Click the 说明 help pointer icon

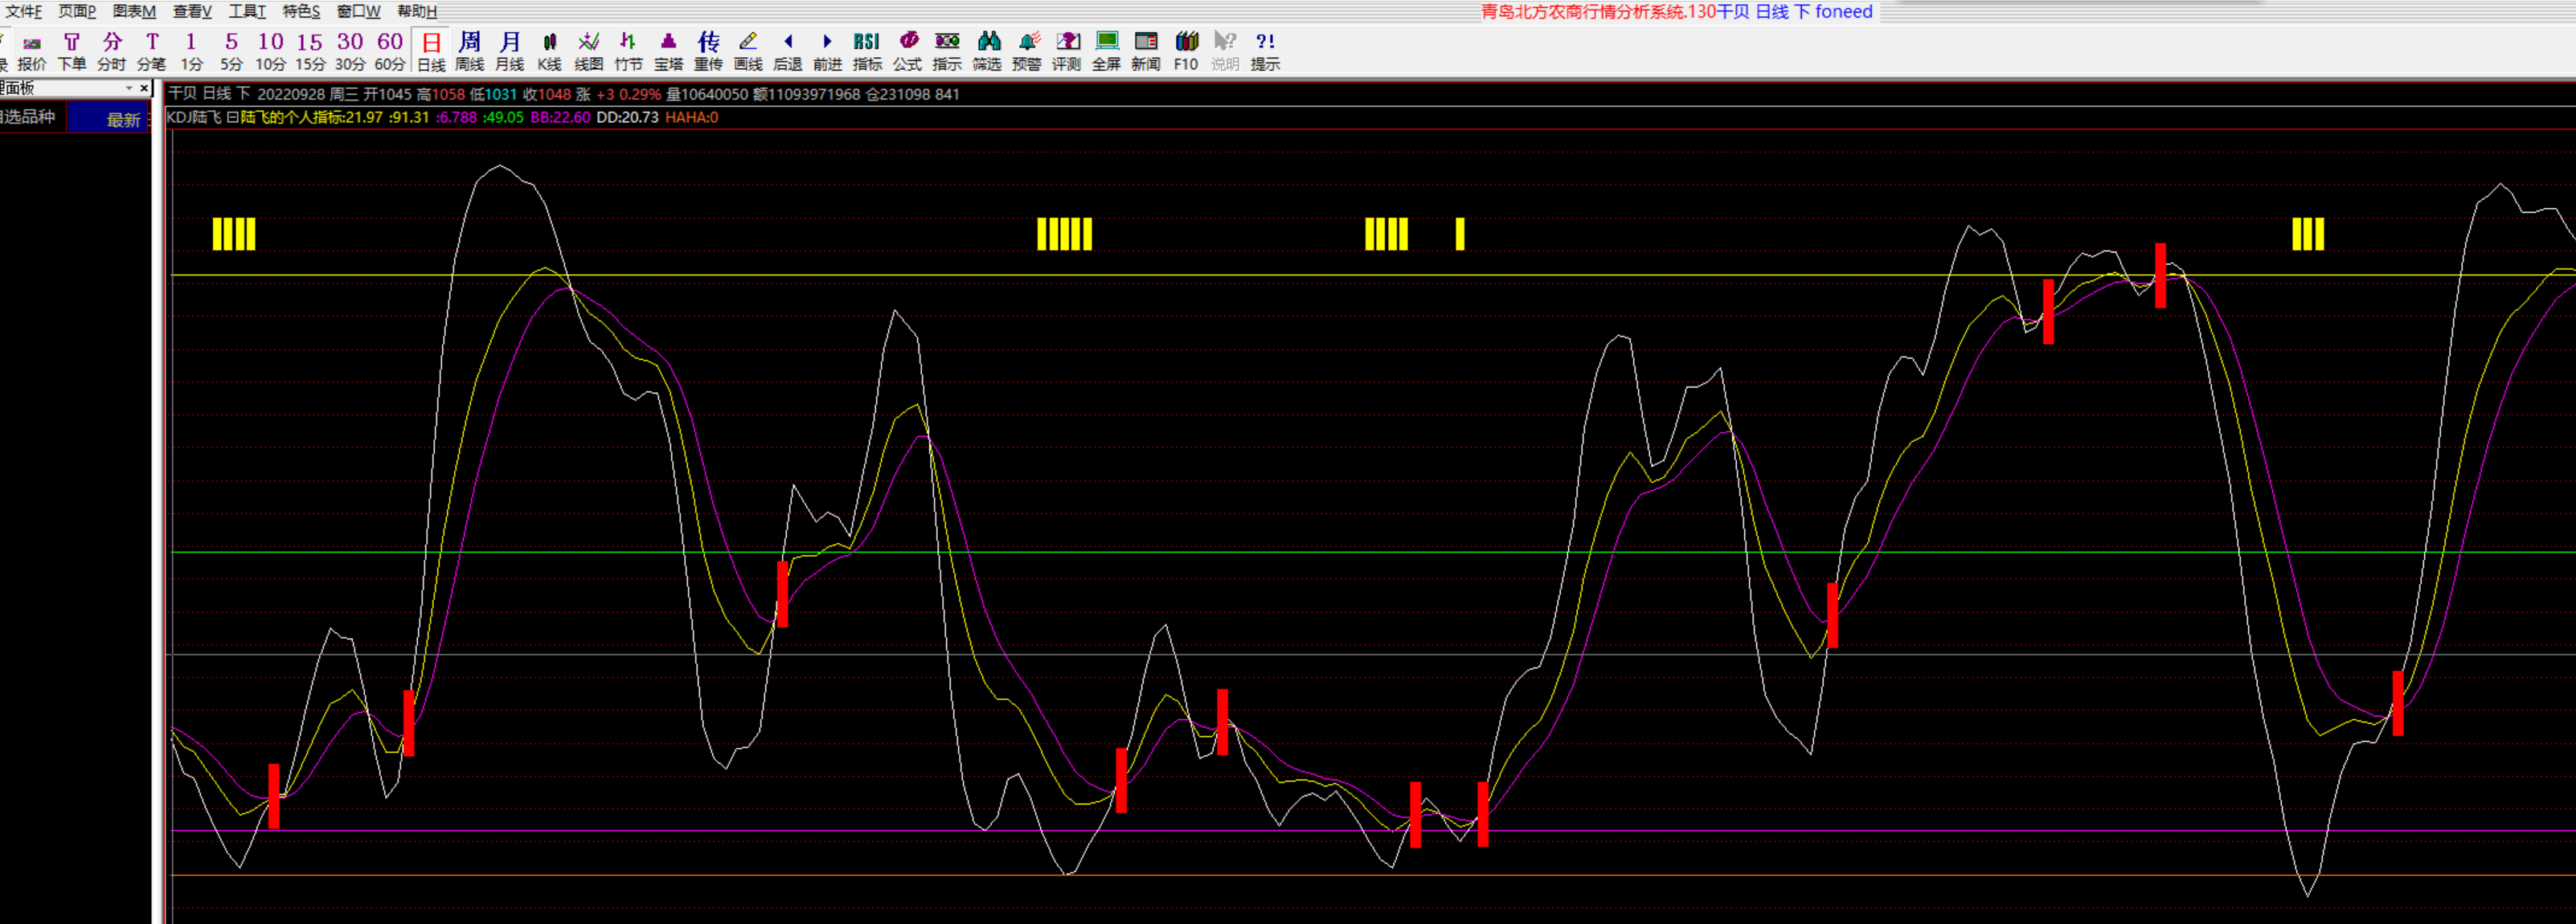(x=1225, y=52)
